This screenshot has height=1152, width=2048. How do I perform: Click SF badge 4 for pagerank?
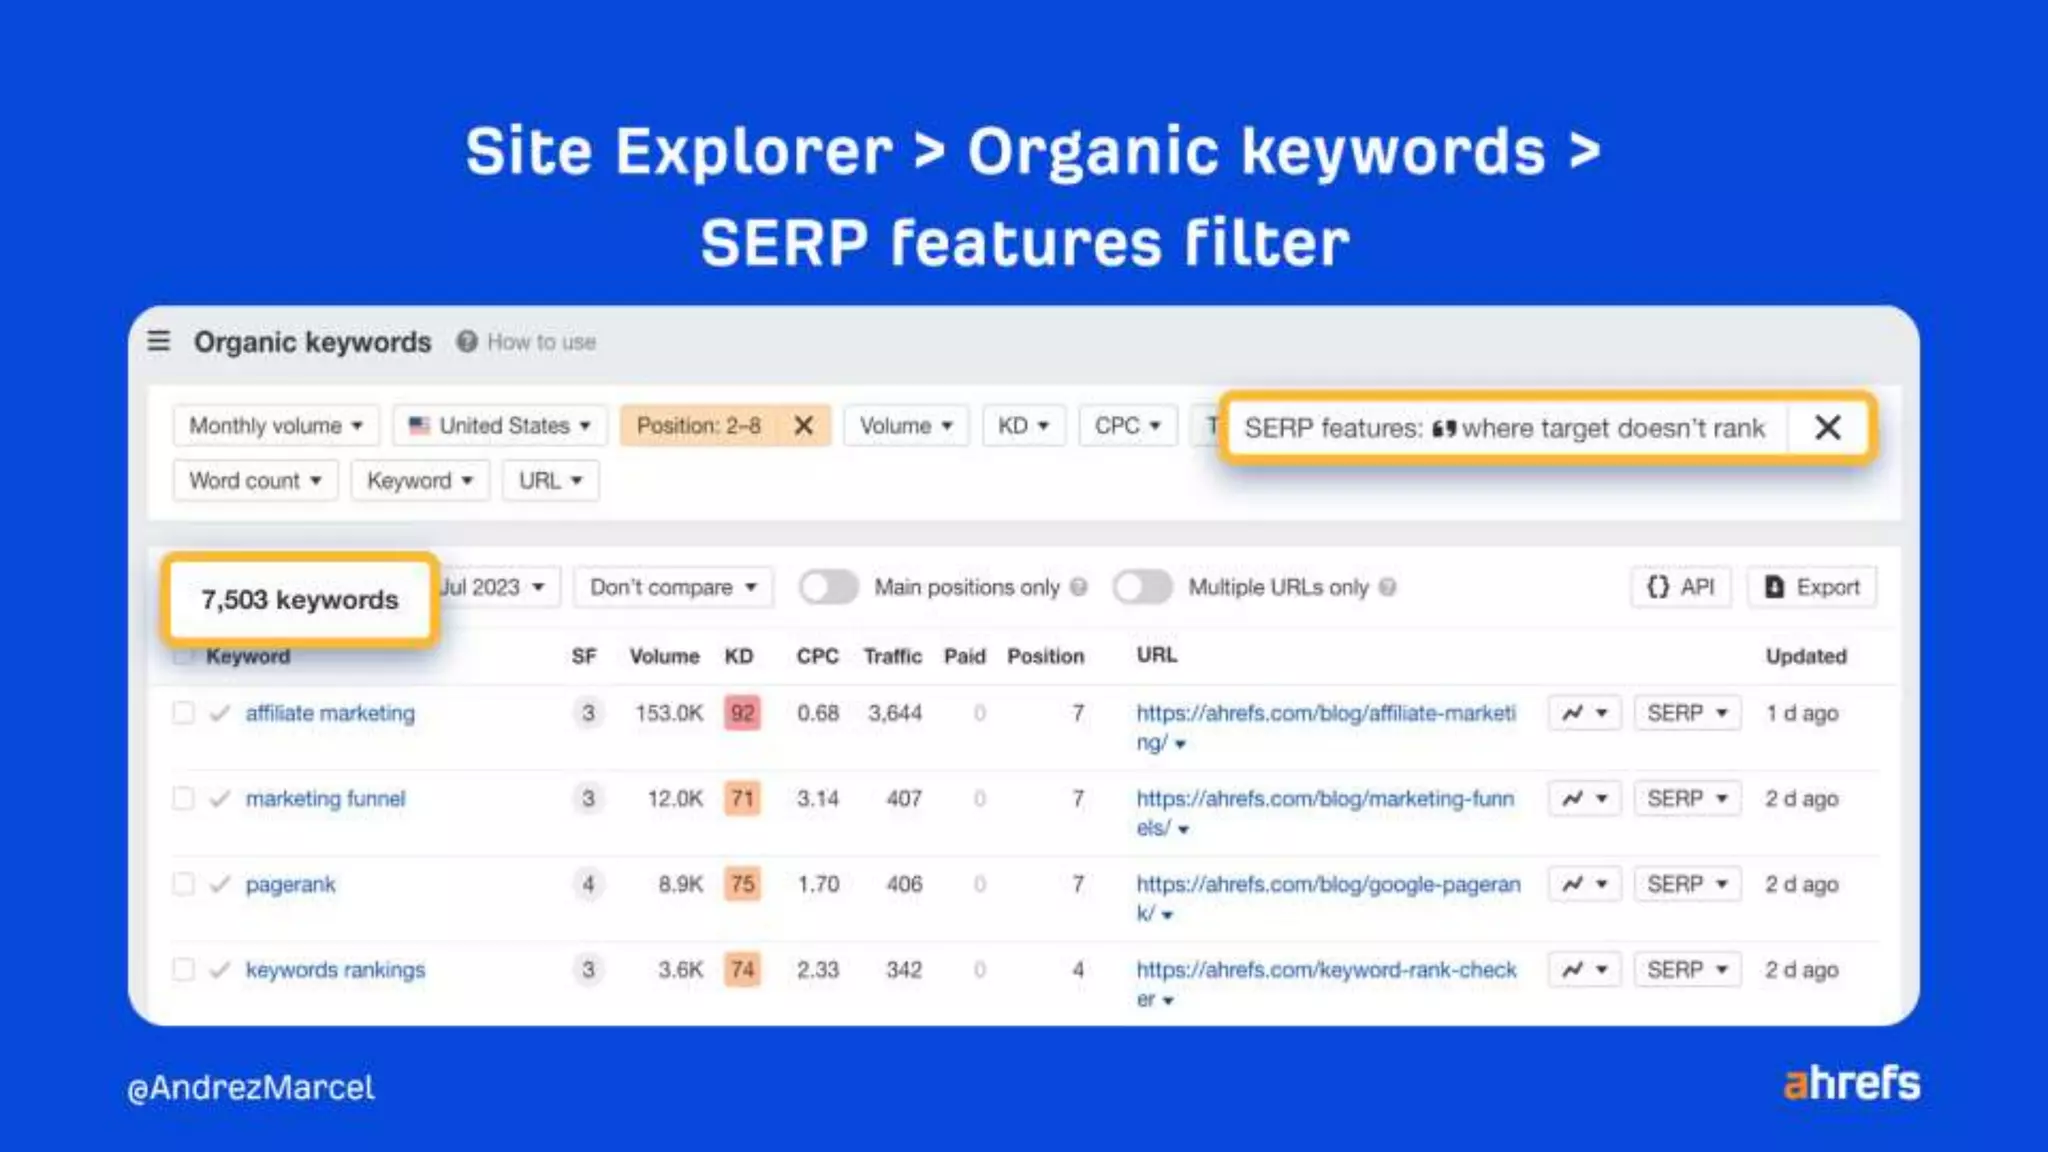pos(588,884)
